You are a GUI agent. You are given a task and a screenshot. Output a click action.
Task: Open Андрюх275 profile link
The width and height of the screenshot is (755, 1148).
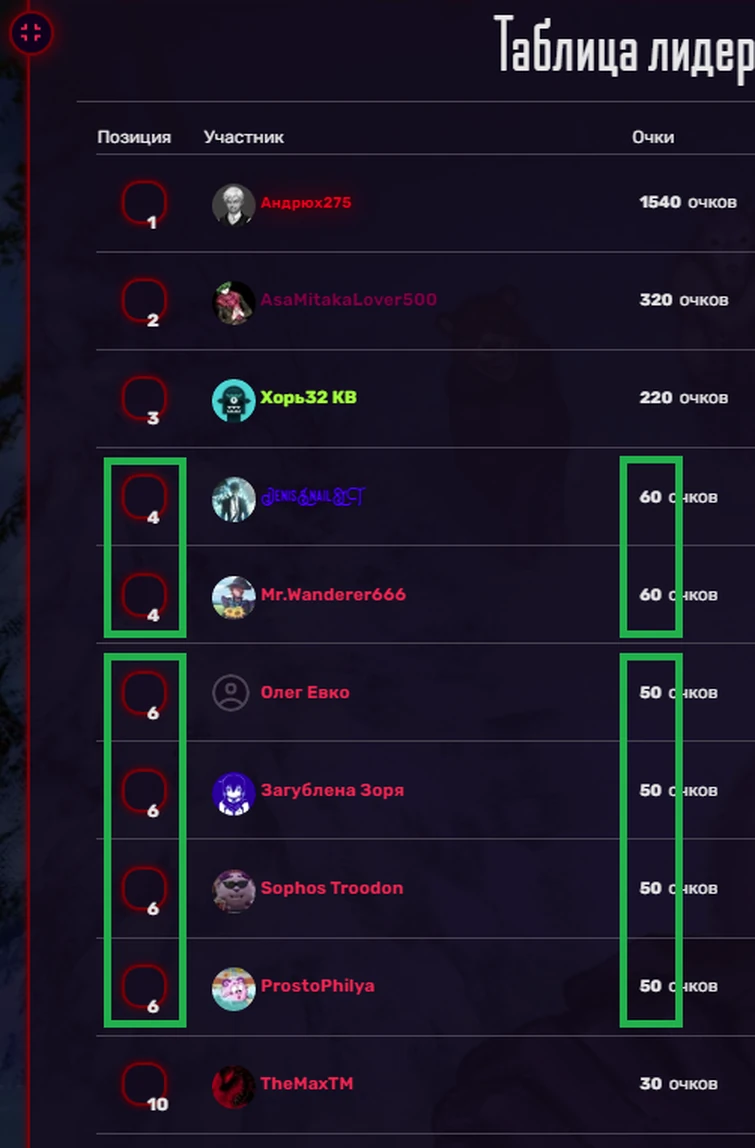[306, 202]
